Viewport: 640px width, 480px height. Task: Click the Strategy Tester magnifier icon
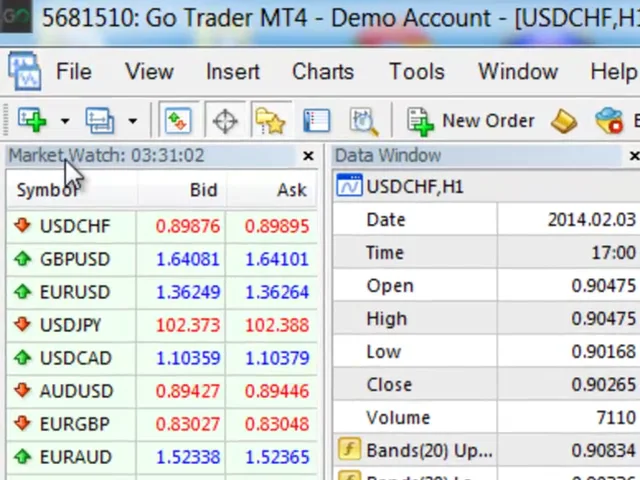tap(364, 121)
